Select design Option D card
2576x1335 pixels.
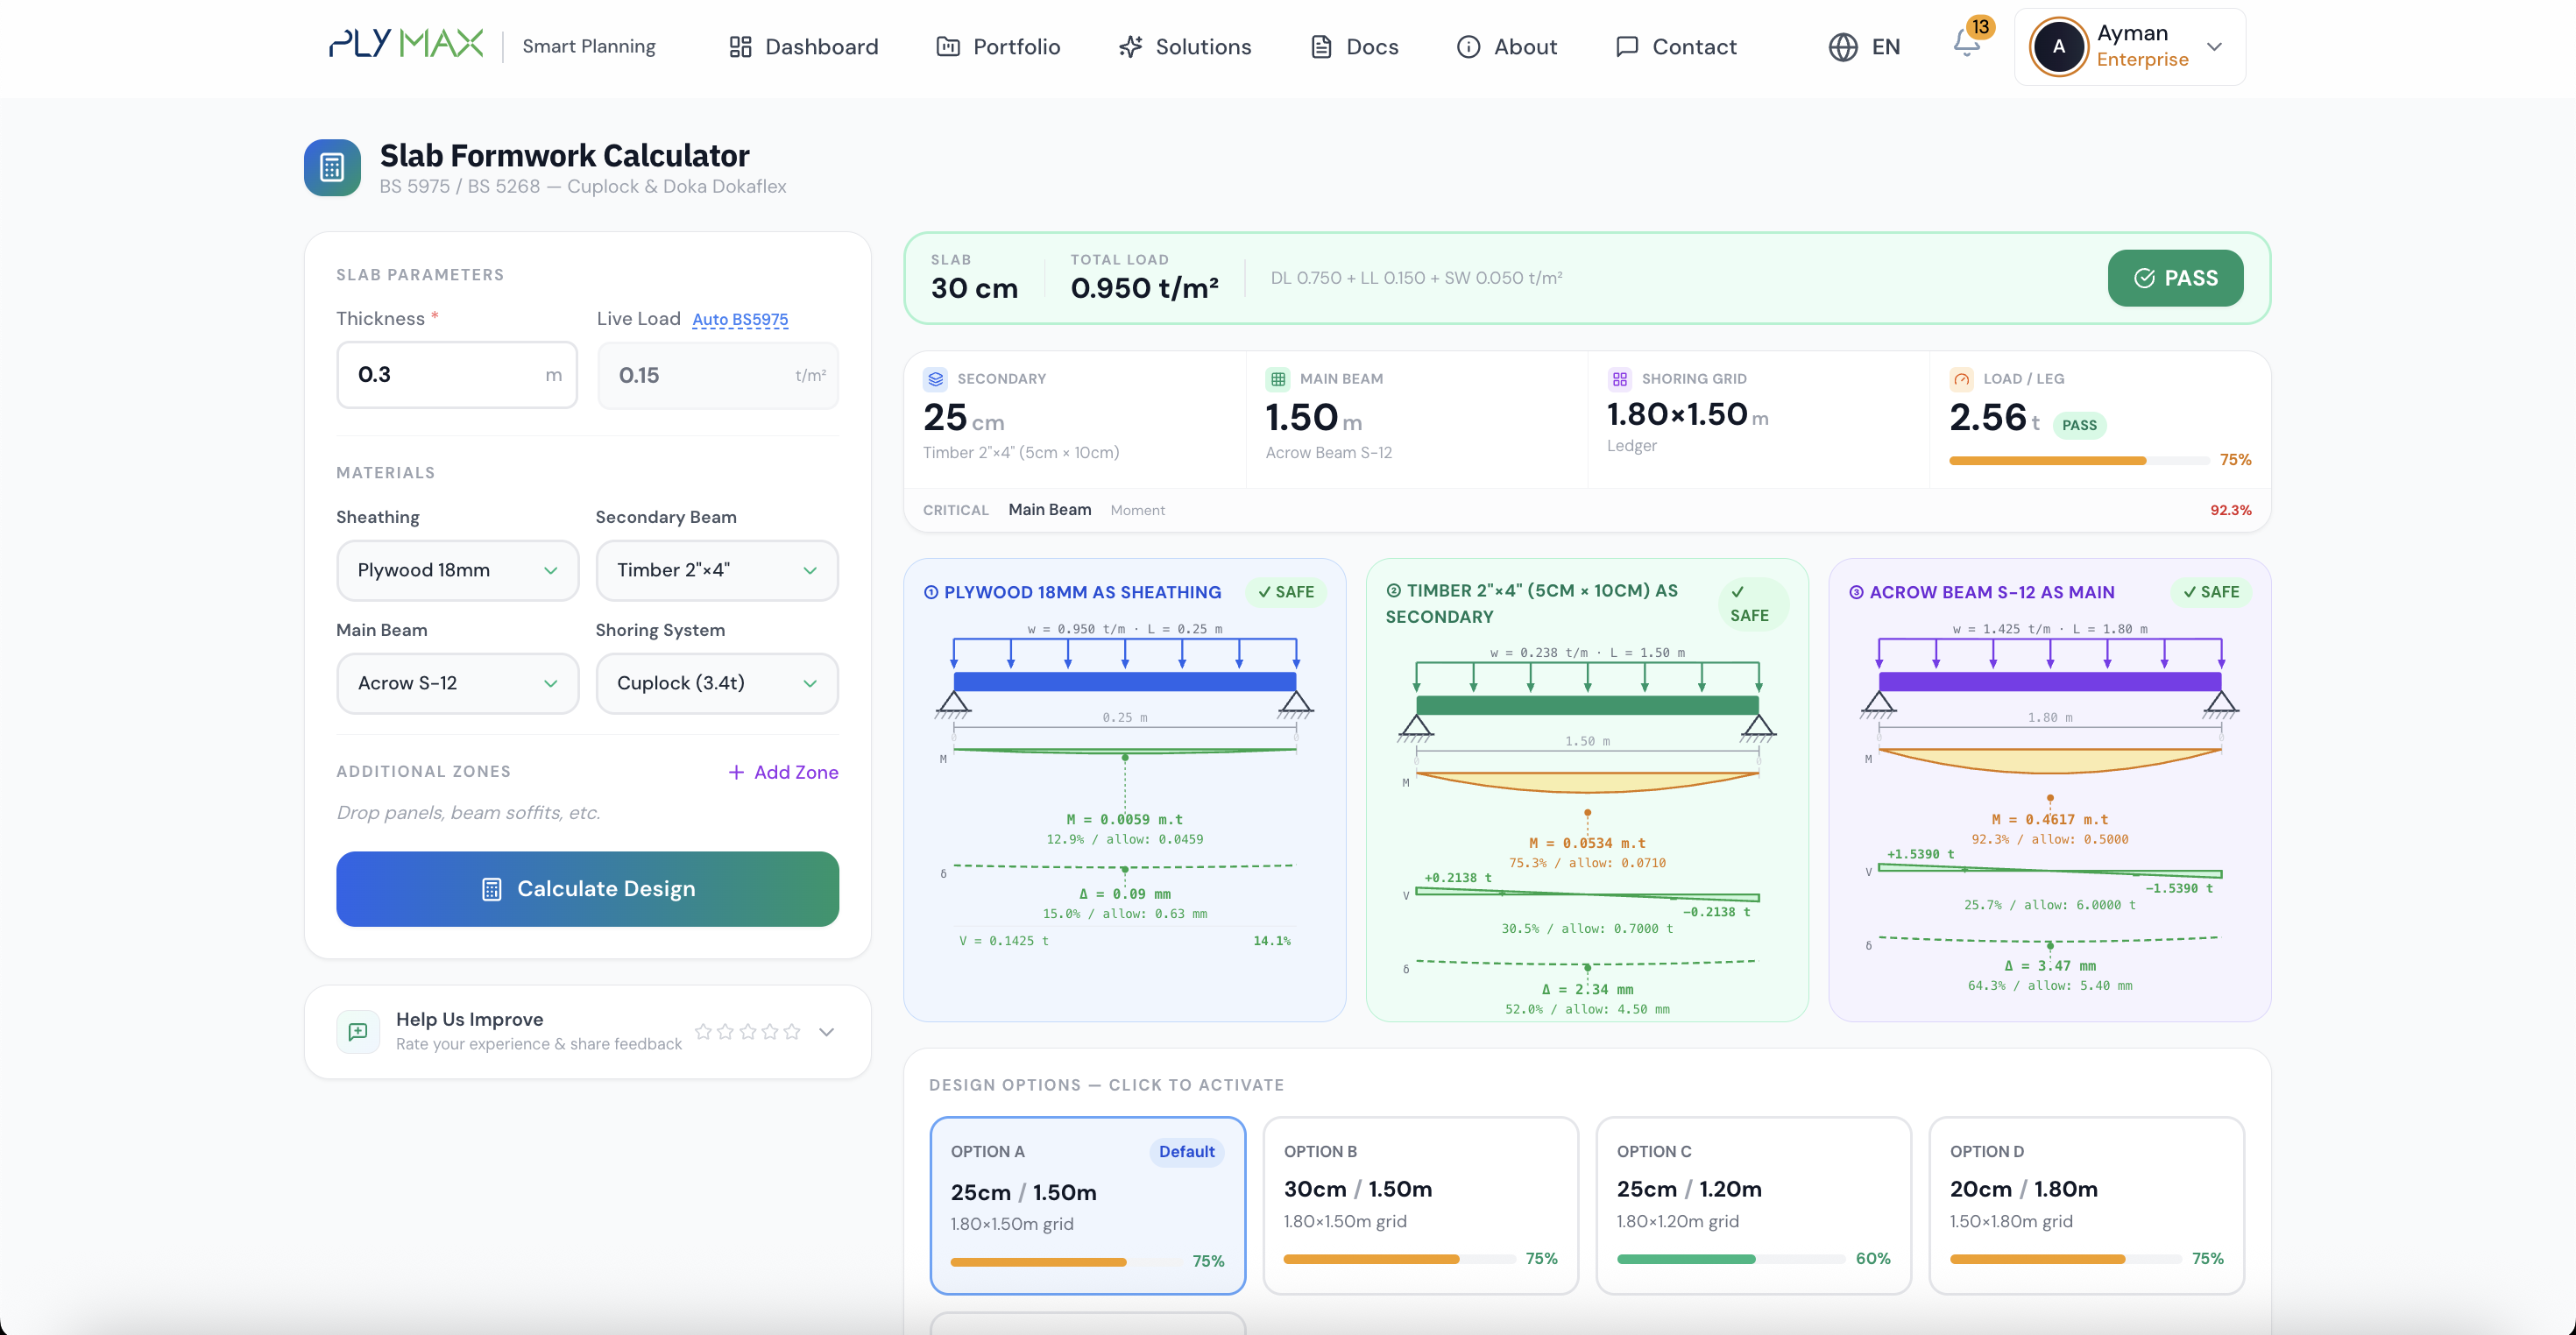(2086, 1204)
